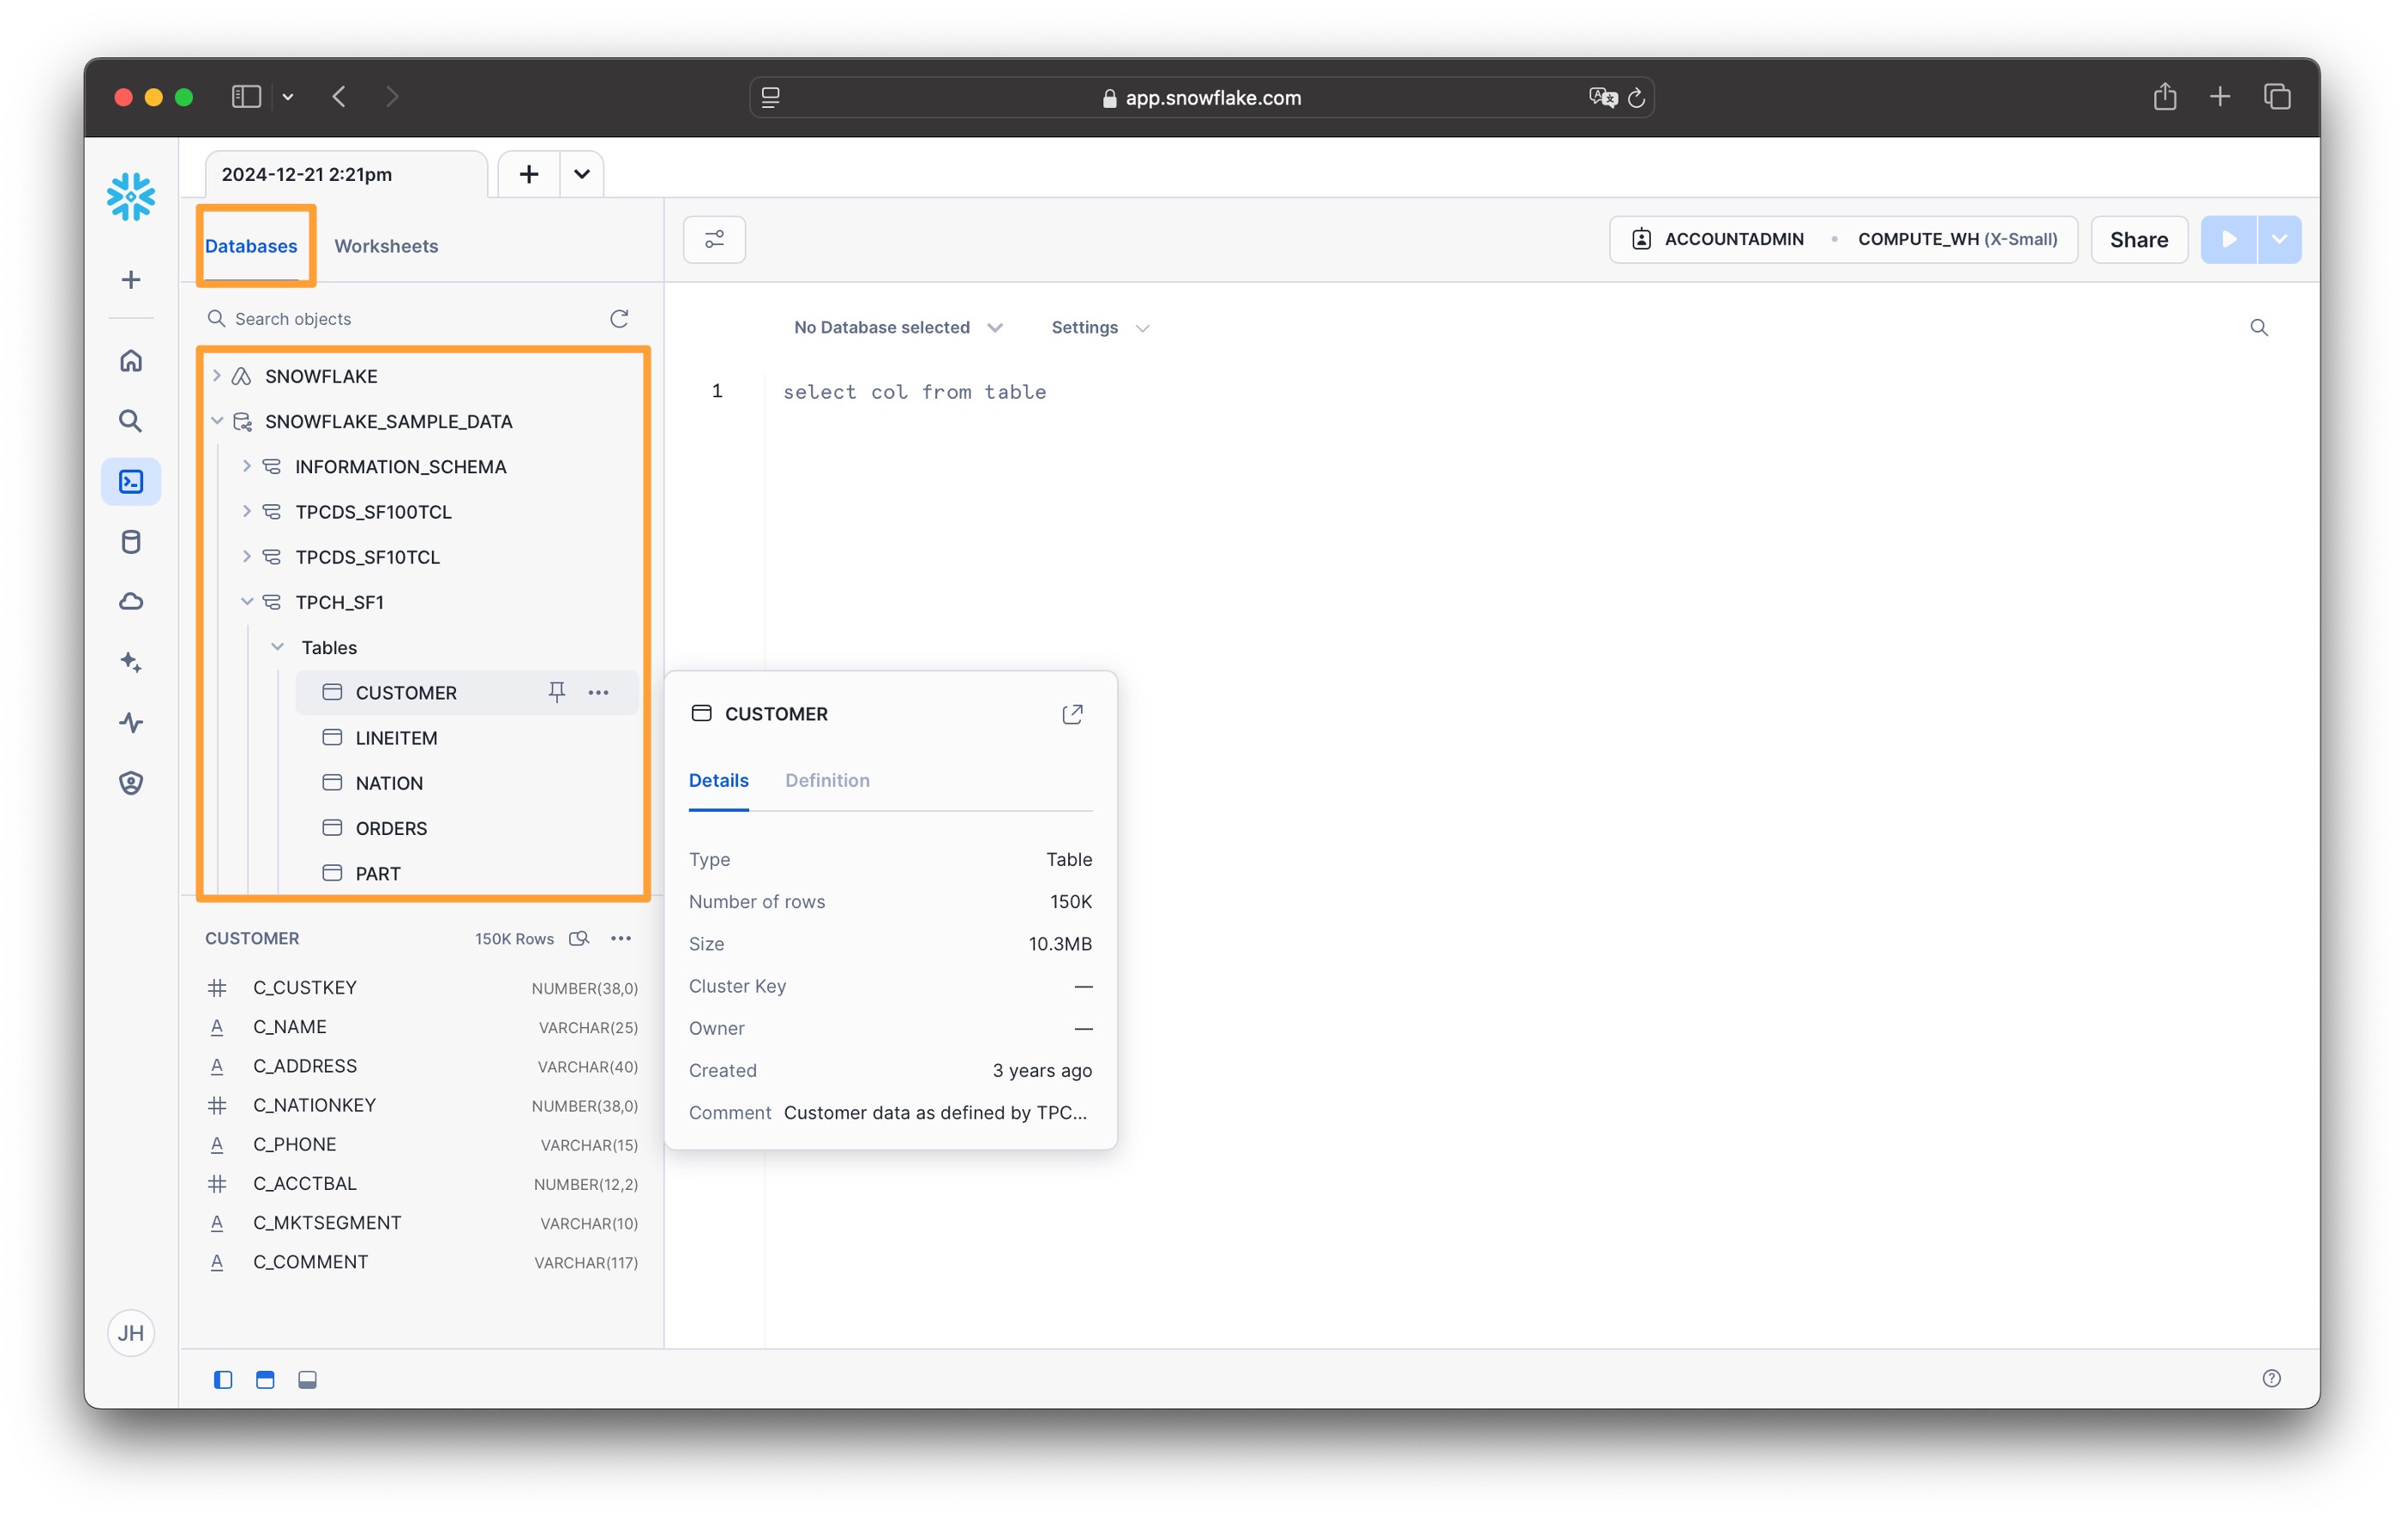Open the AI sparkle icon in sidebar
This screenshot has height=1520, width=2408.
click(x=131, y=662)
